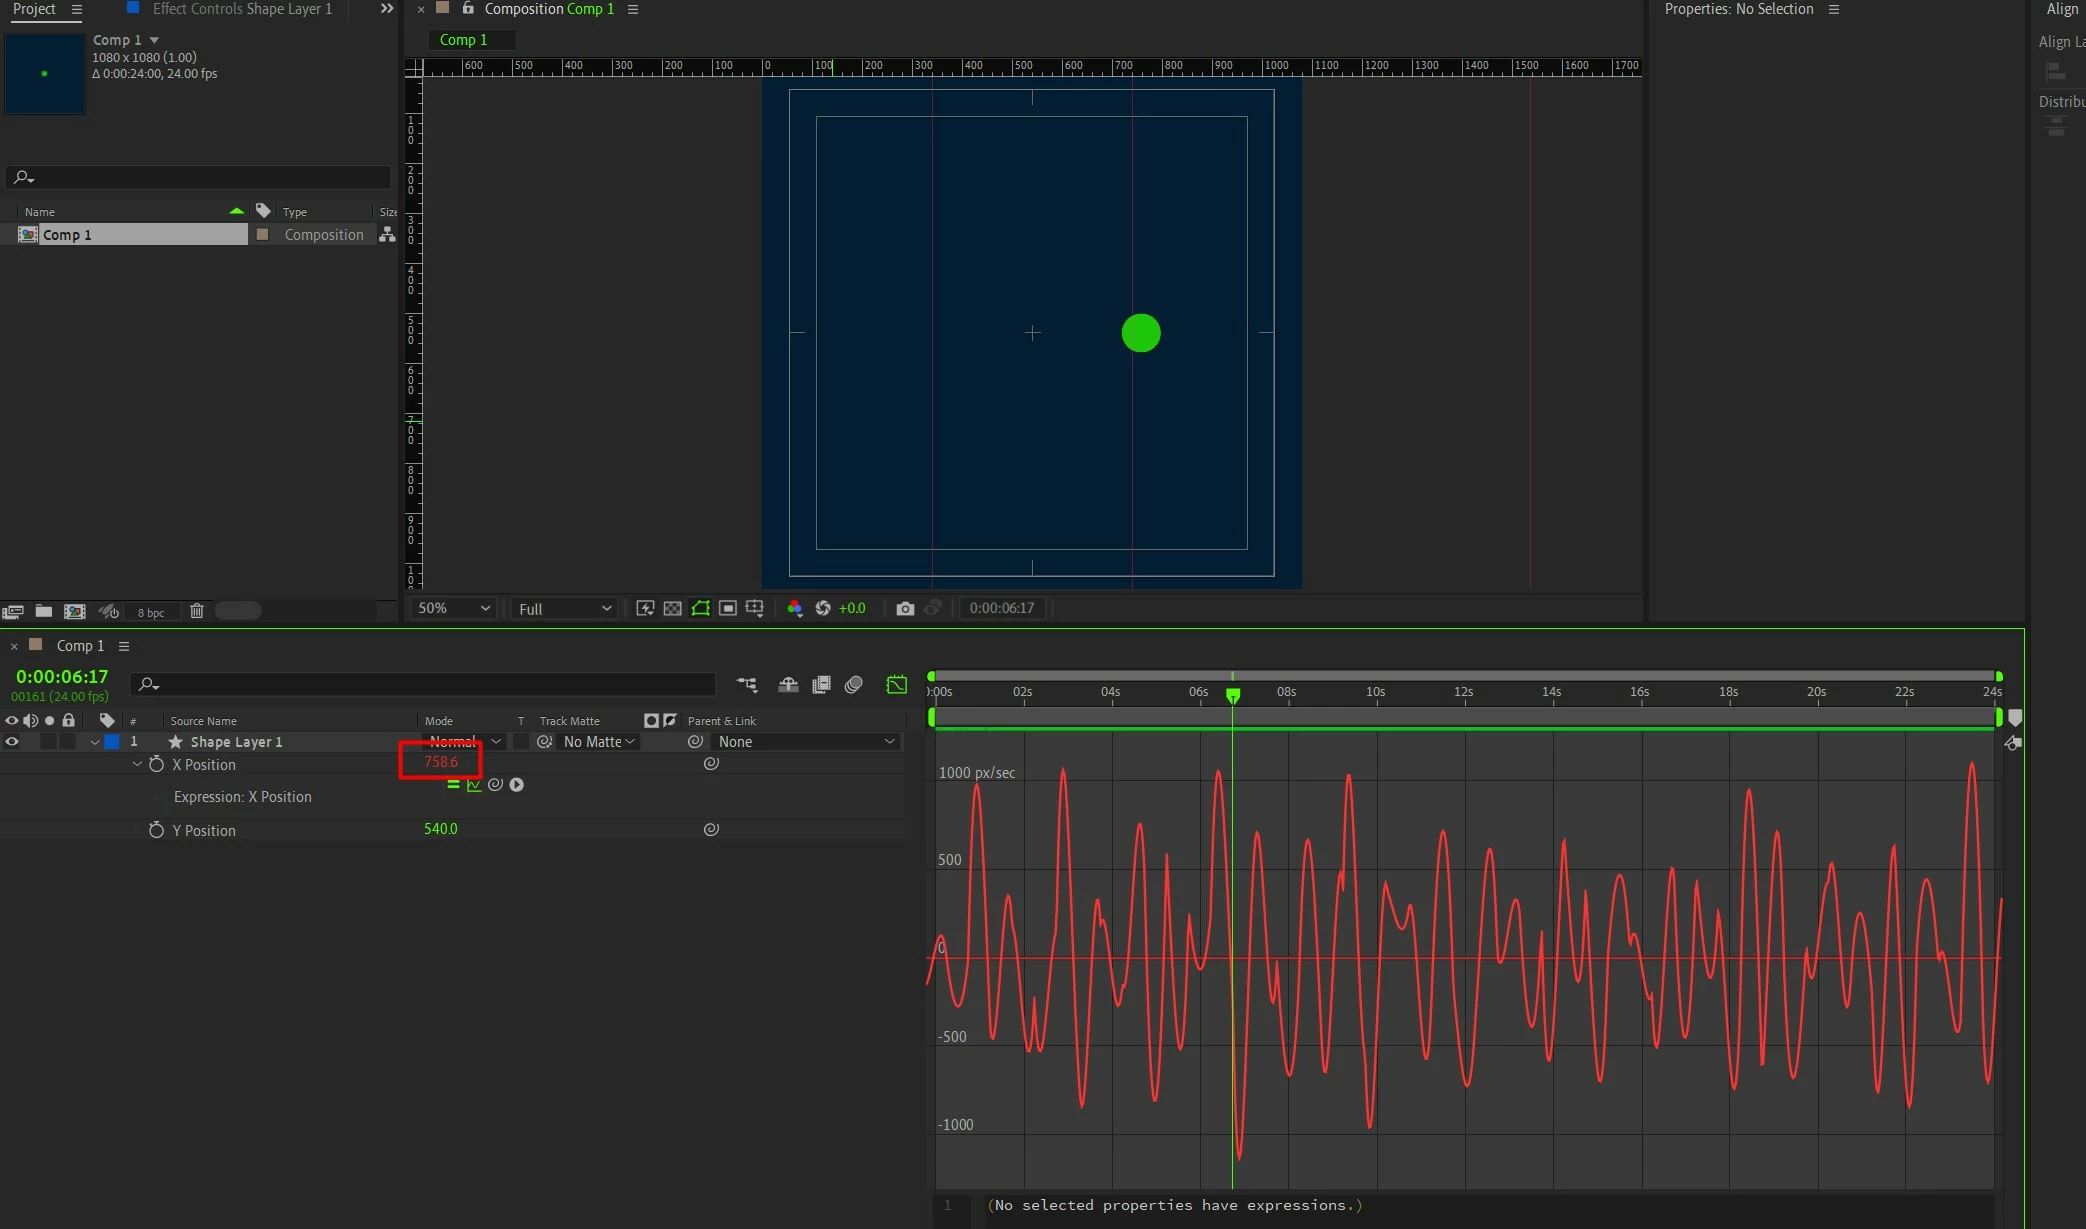
Task: Click Frame Blending enable icon
Action: (821, 685)
